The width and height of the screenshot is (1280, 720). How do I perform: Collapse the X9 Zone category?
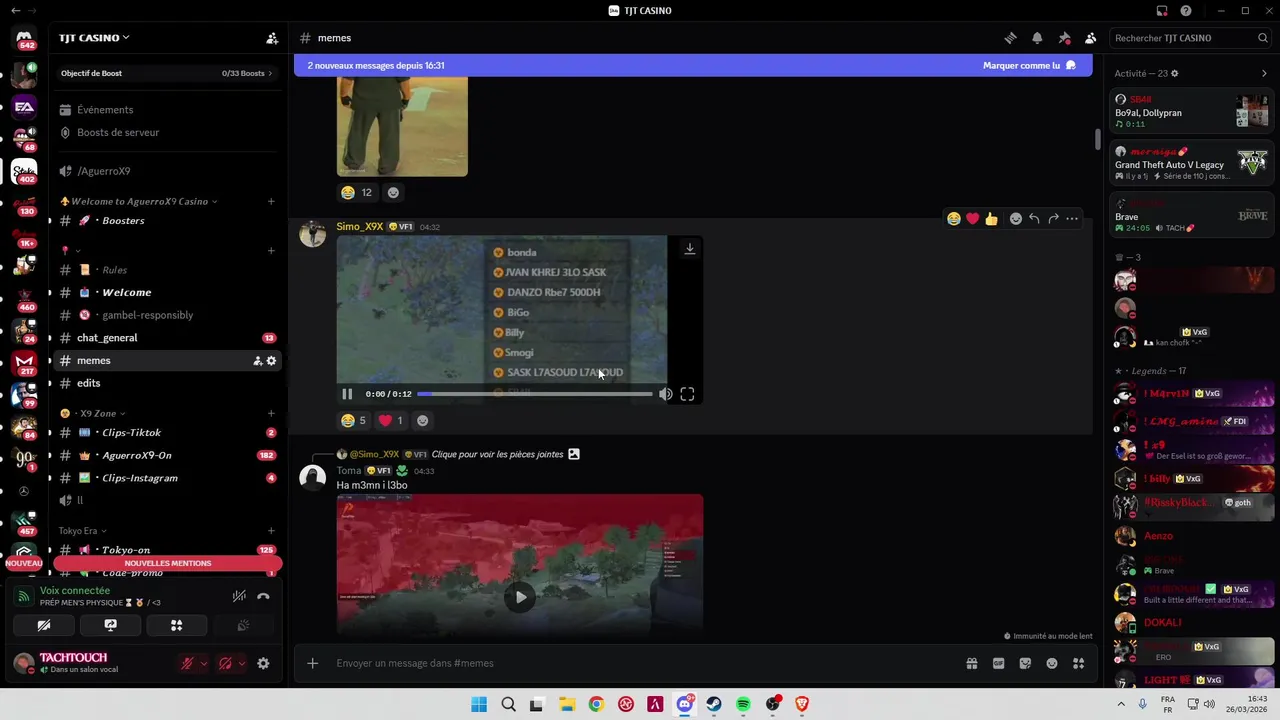93,413
